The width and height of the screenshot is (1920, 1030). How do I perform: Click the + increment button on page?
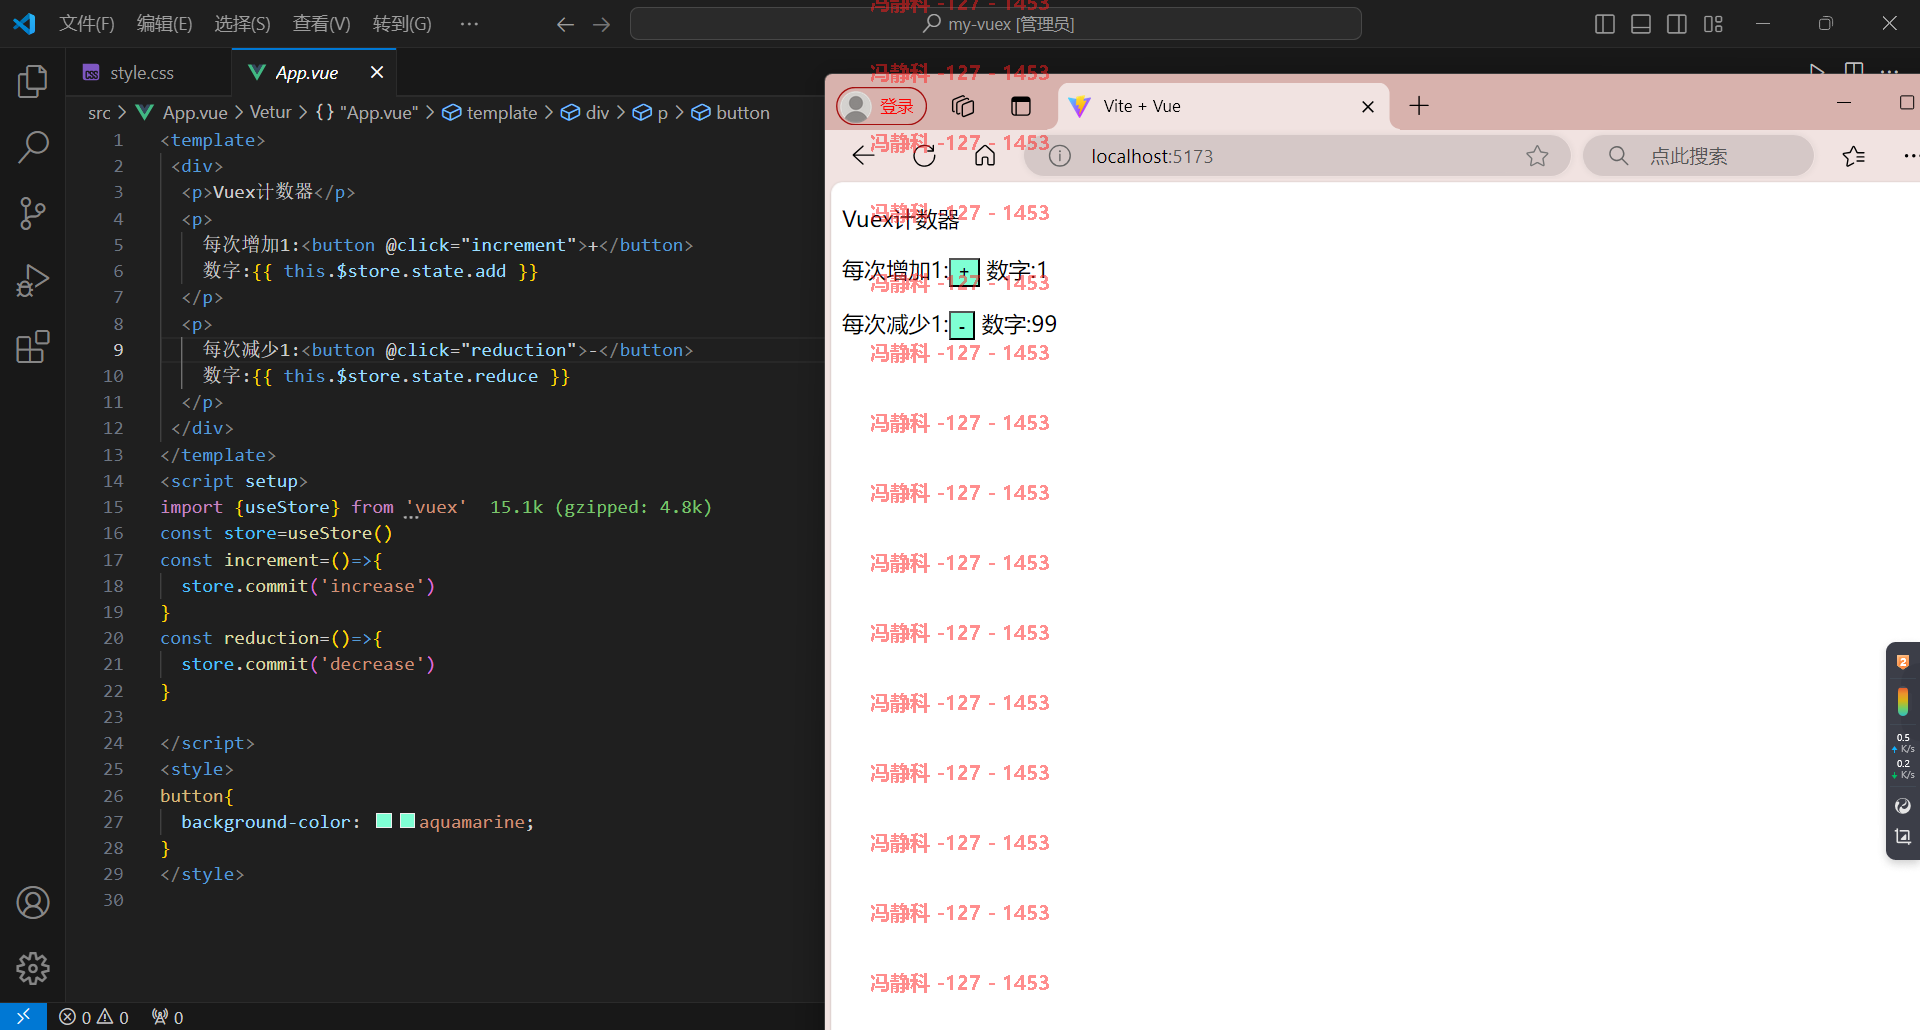(x=964, y=272)
